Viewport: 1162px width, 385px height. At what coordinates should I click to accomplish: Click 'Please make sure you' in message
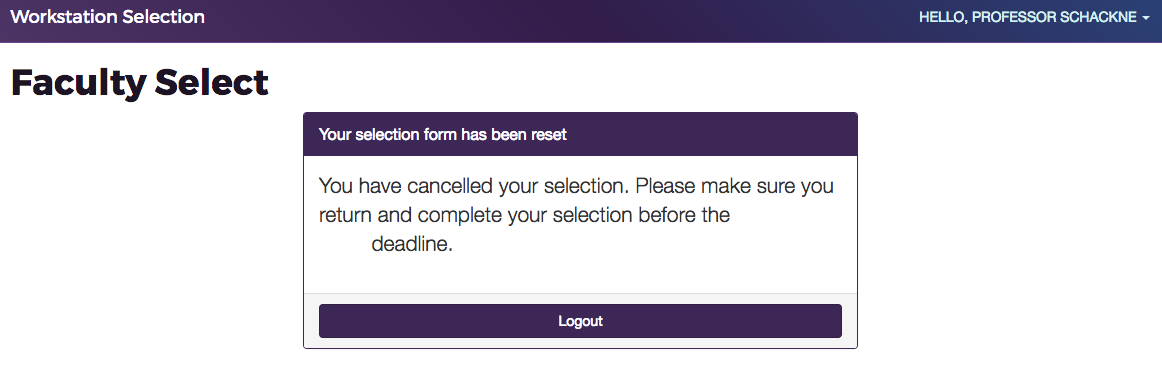734,186
